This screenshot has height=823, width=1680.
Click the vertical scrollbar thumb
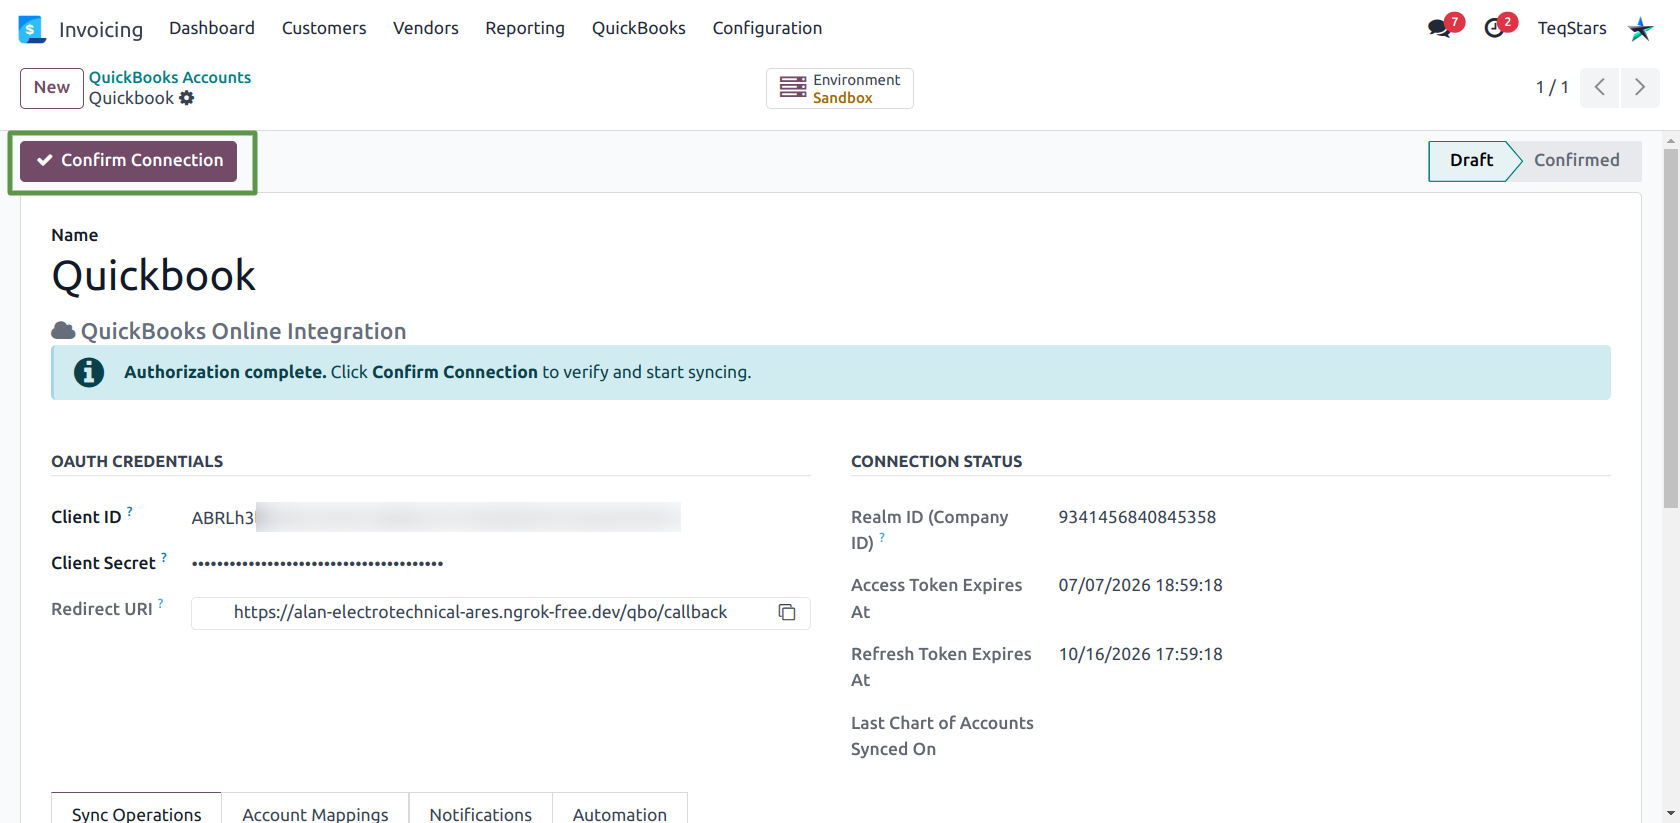(1671, 327)
